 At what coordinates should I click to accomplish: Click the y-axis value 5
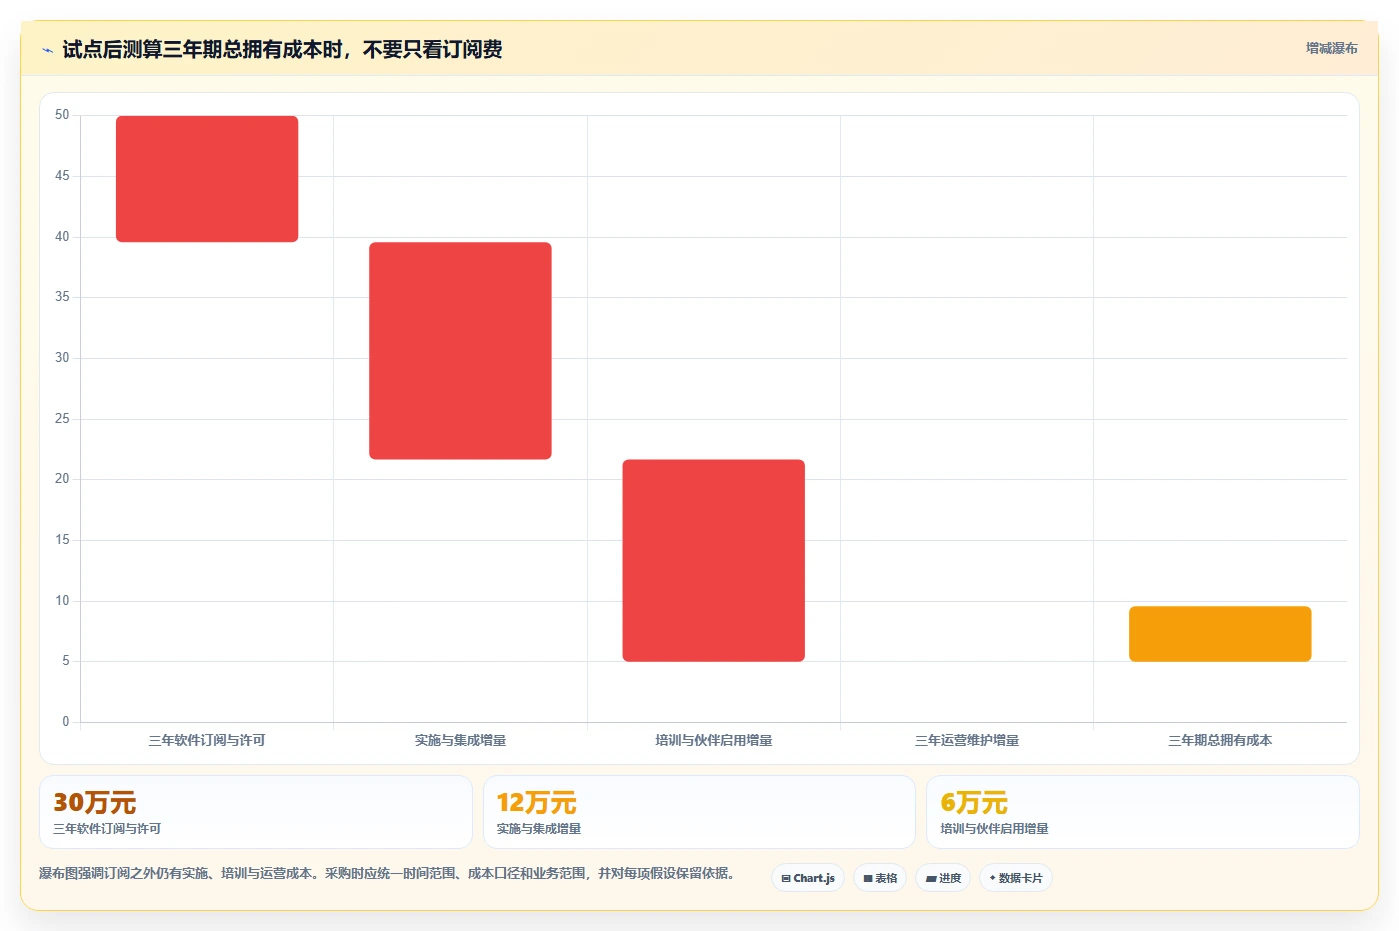click(66, 661)
